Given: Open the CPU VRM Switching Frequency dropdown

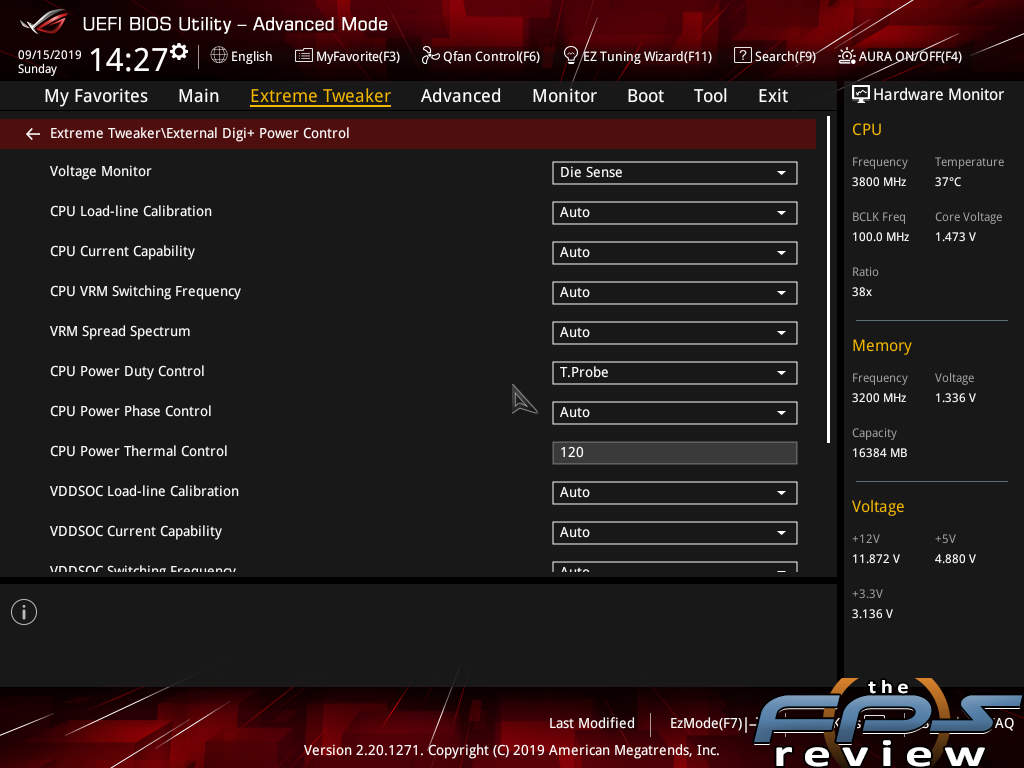Looking at the screenshot, I should coord(675,293).
